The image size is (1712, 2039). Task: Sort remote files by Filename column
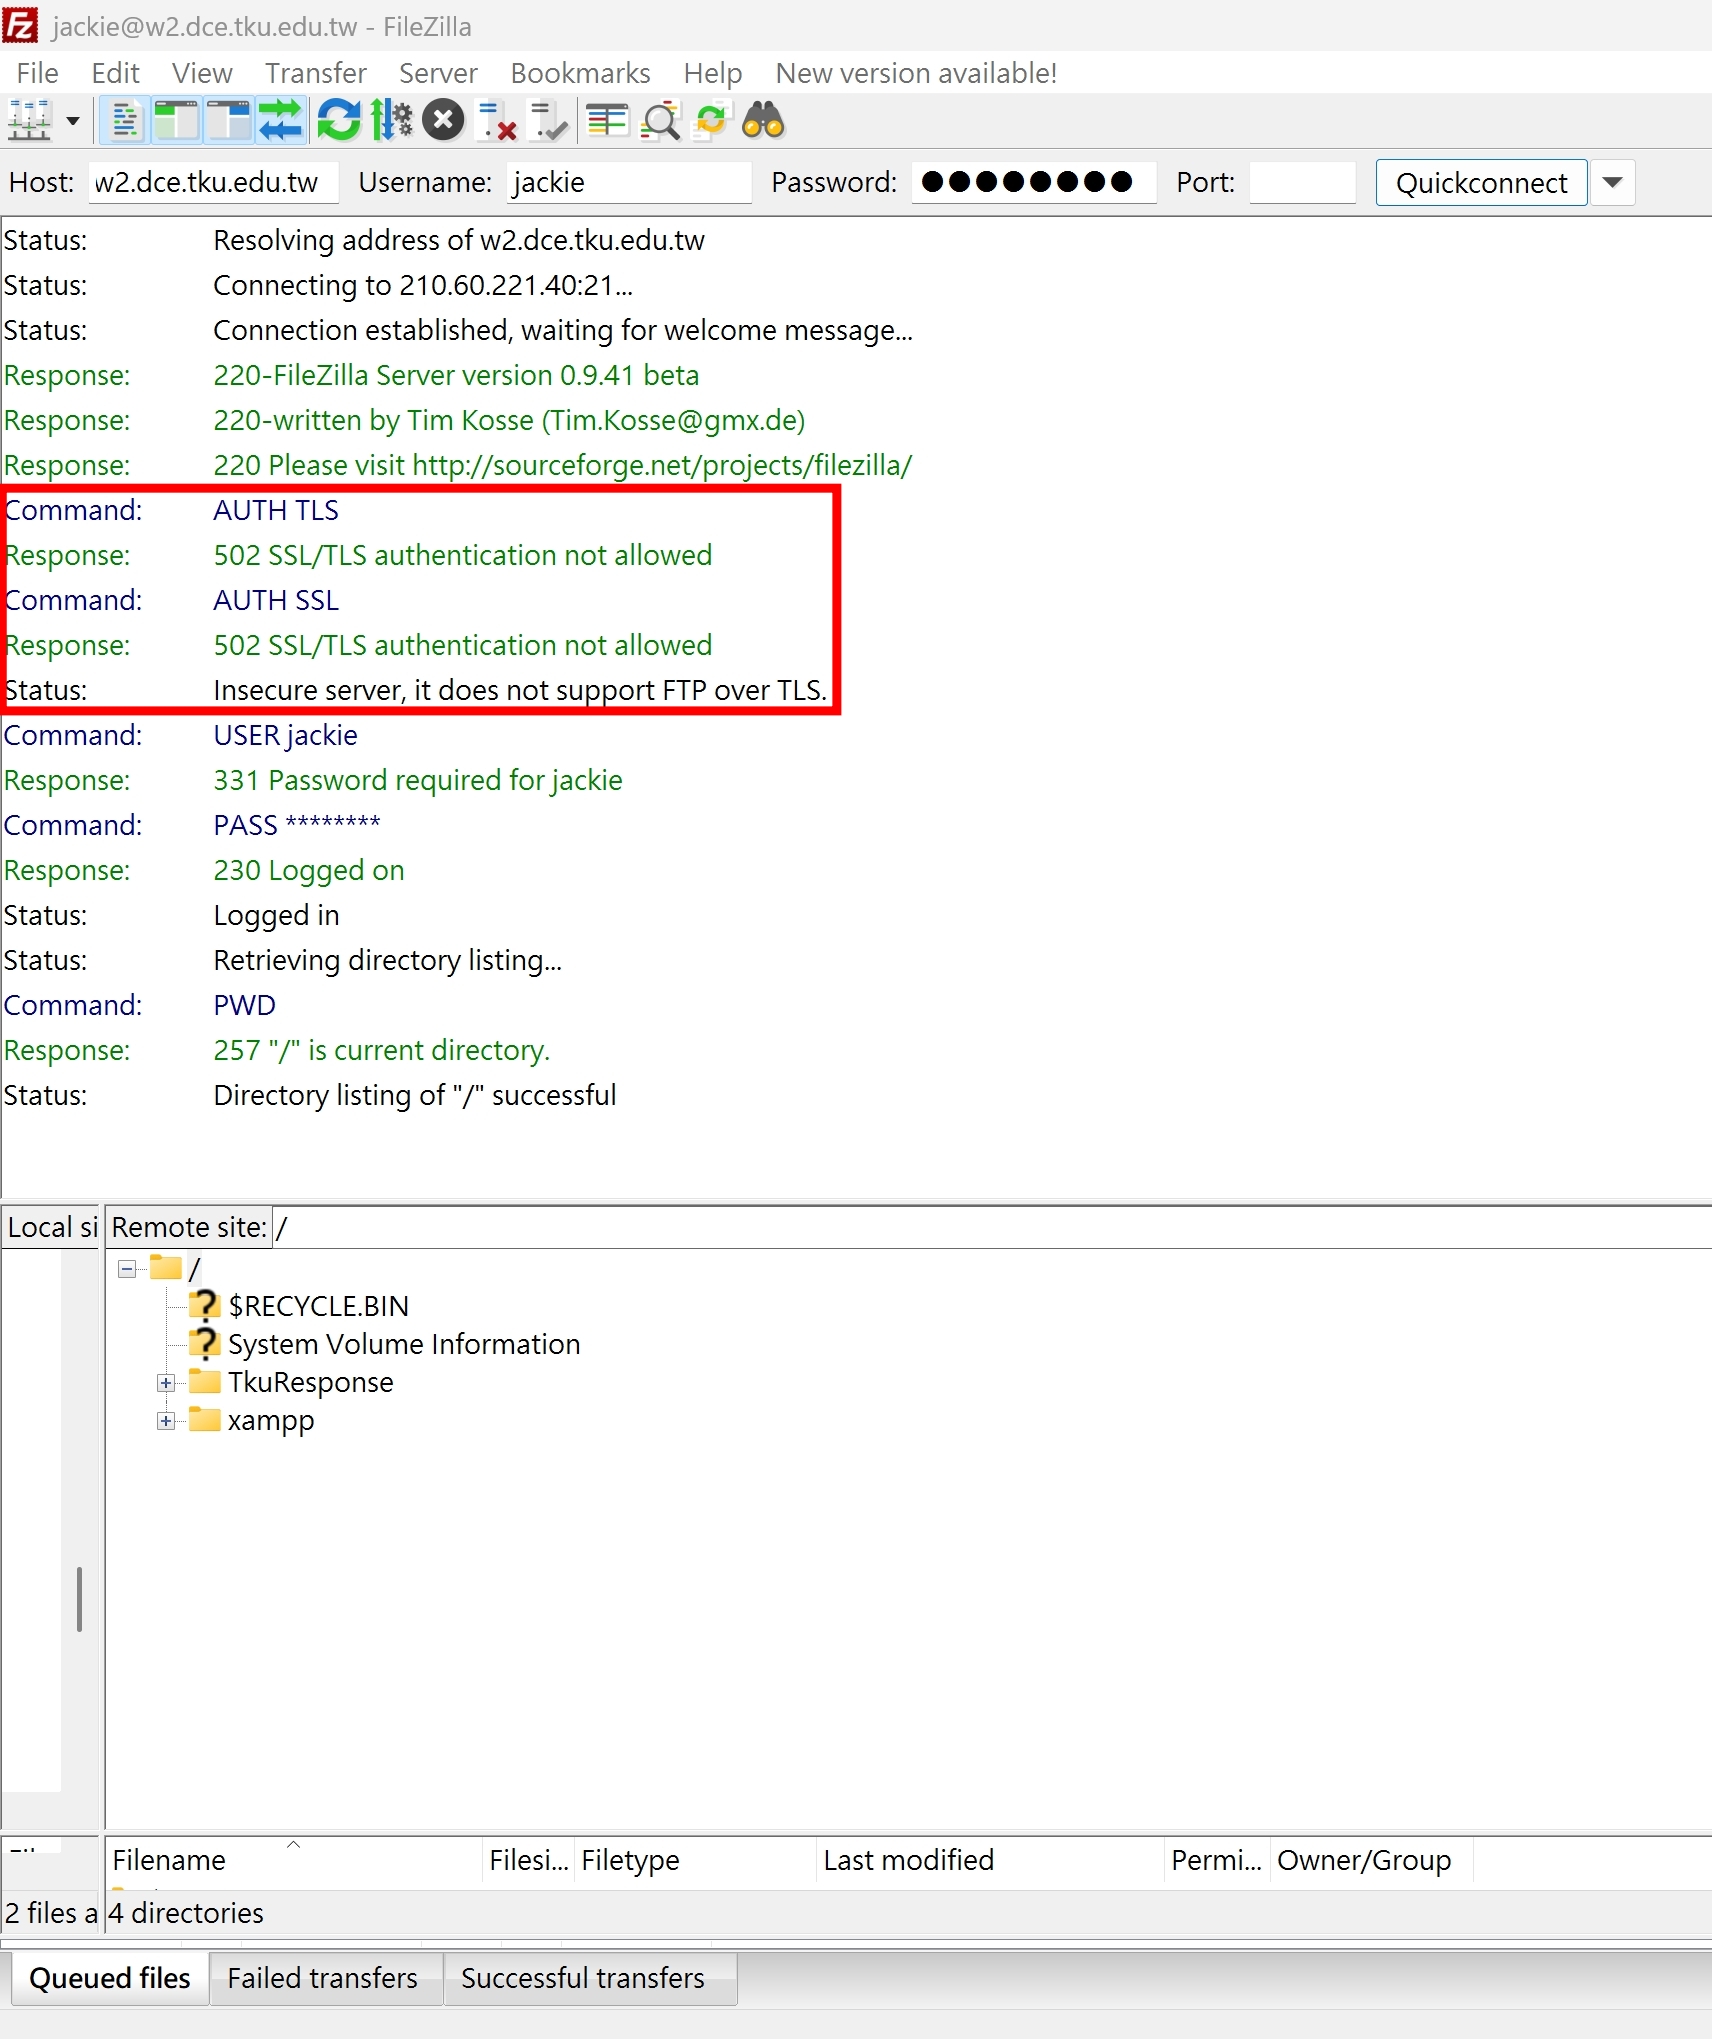(294, 1860)
